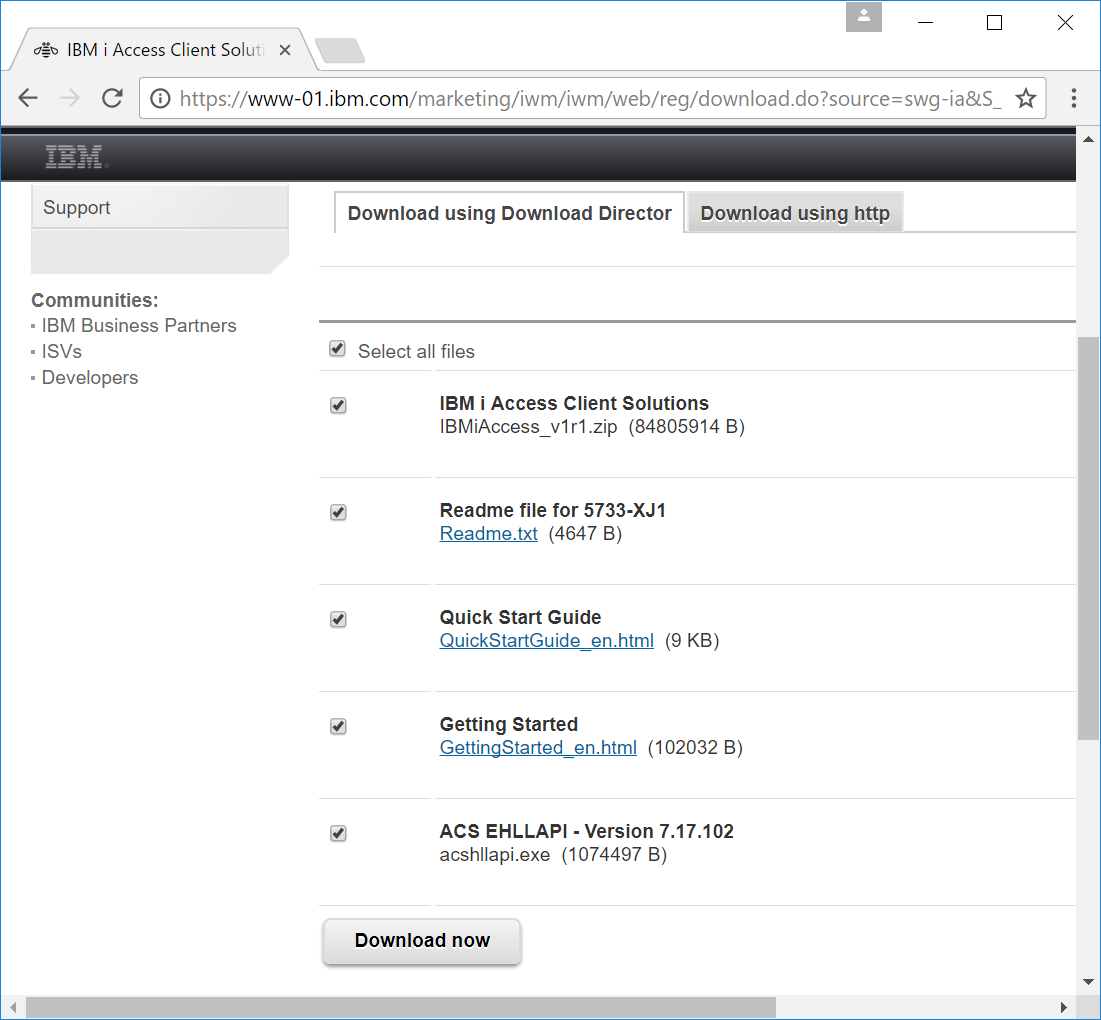Toggle the Select all files checkbox

337,348
